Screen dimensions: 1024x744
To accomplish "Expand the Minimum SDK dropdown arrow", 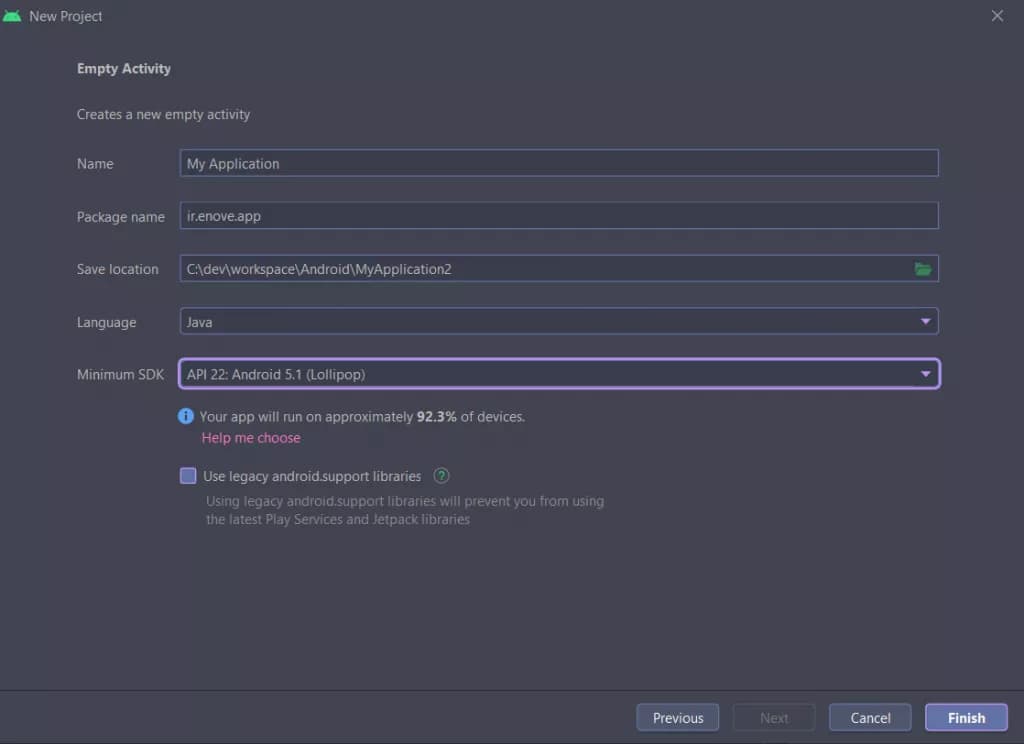I will pos(925,374).
